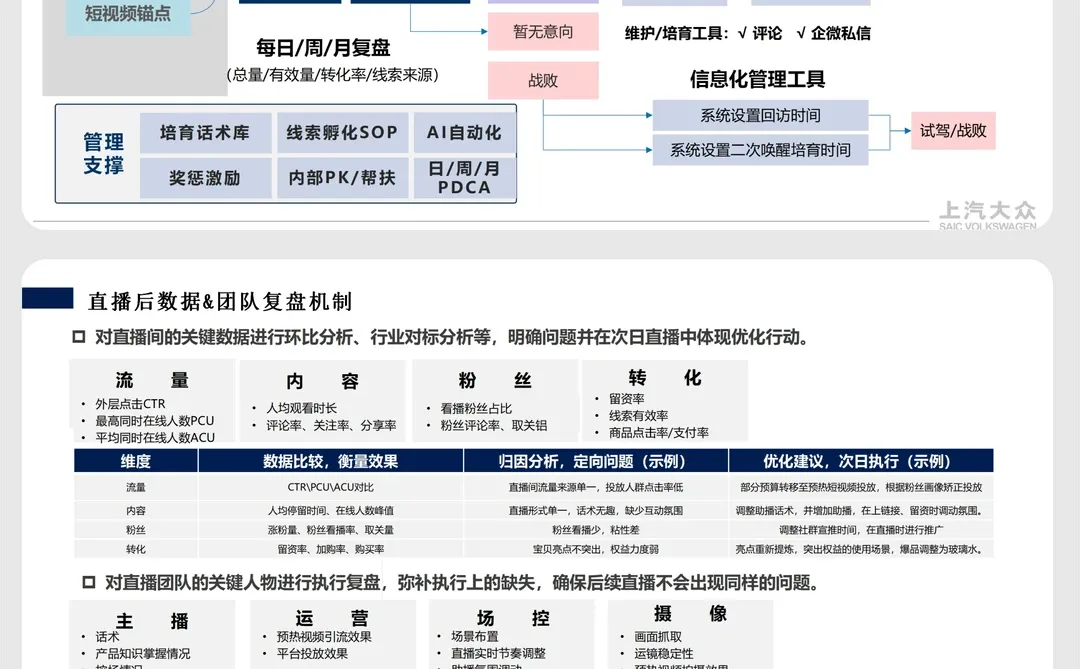This screenshot has height=669, width=1080.
Task: Select the 日/周/月PDCA block
Action: coord(464,178)
